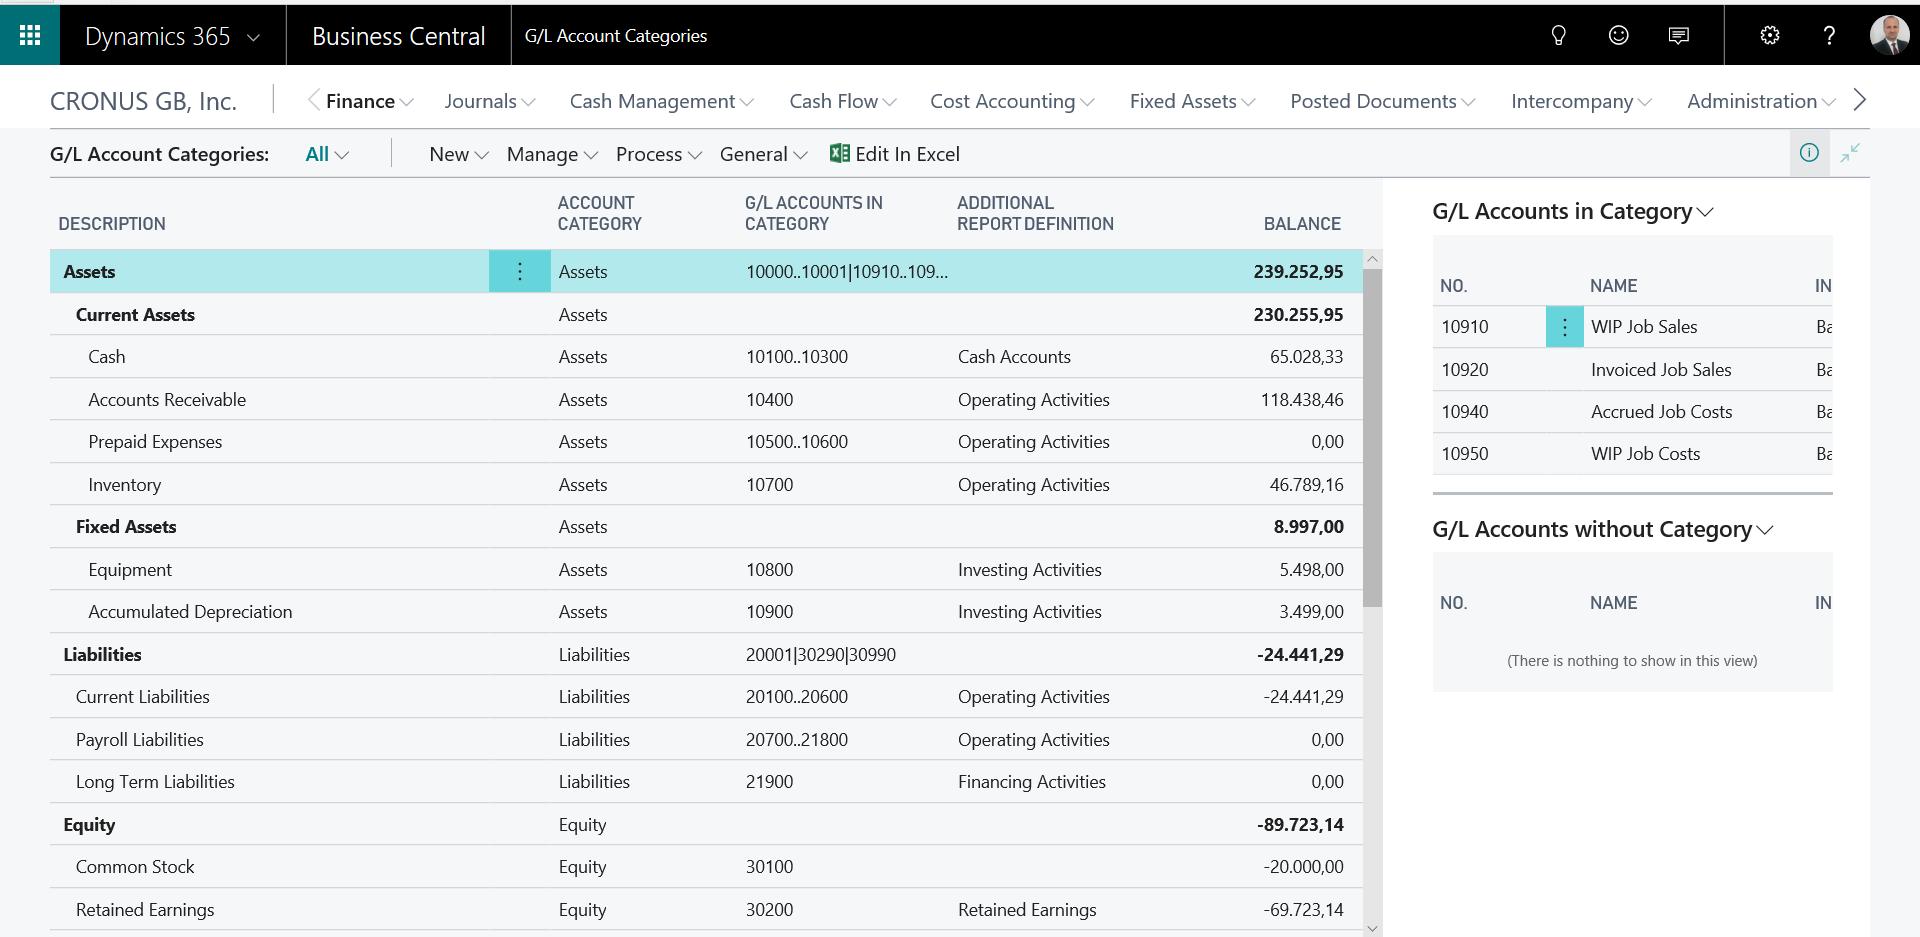
Task: Click user profile avatar picture
Action: (1889, 36)
